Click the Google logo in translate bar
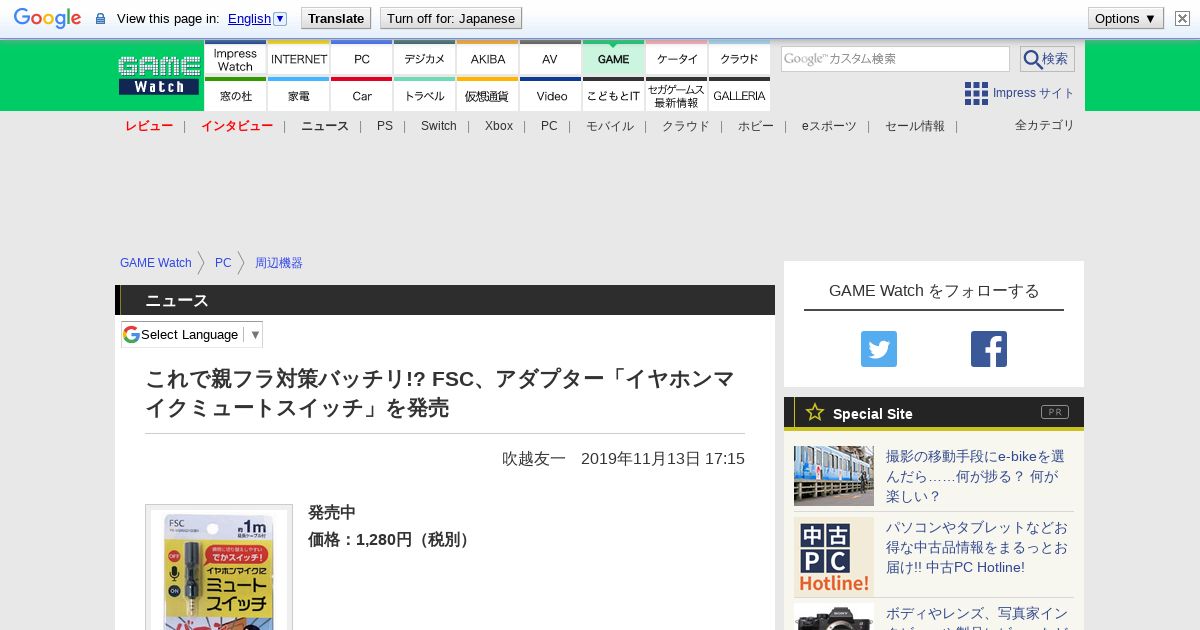 [x=47, y=18]
